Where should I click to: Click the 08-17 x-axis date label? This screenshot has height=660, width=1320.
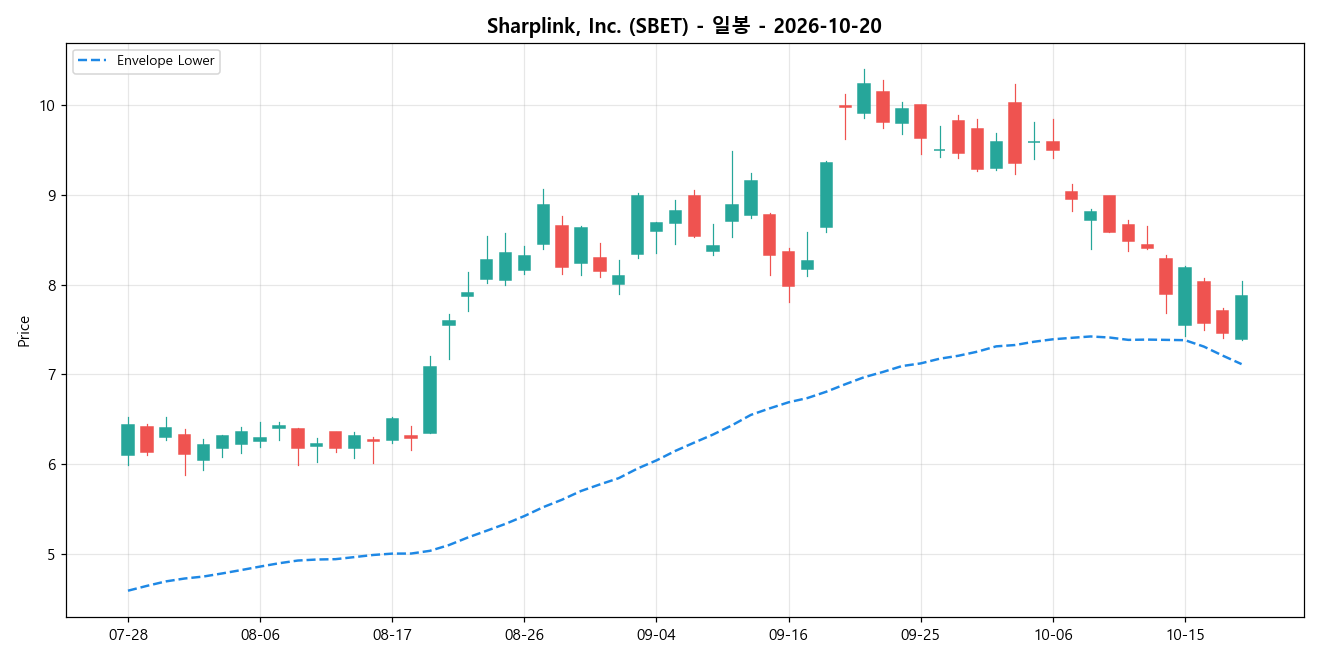coord(392,635)
